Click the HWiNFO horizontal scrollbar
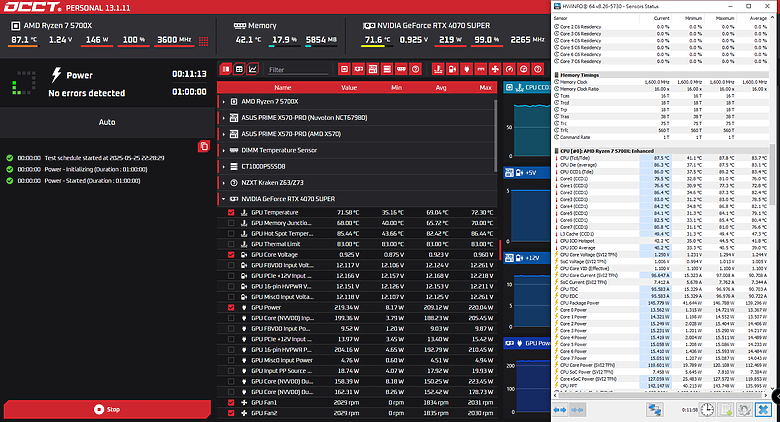This screenshot has width=780, height=422. [659, 395]
